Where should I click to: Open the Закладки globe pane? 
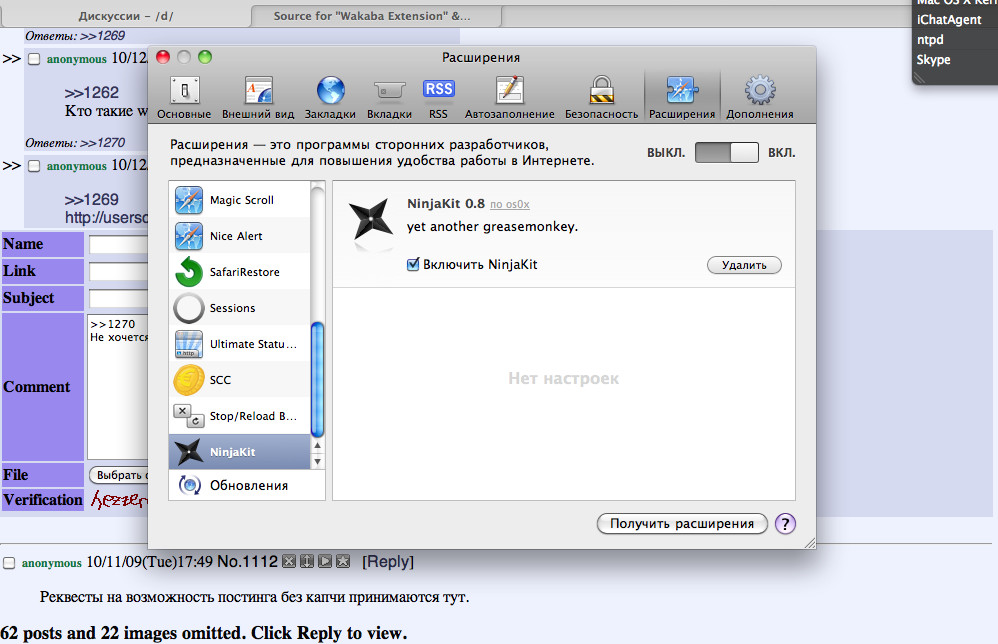(x=330, y=97)
